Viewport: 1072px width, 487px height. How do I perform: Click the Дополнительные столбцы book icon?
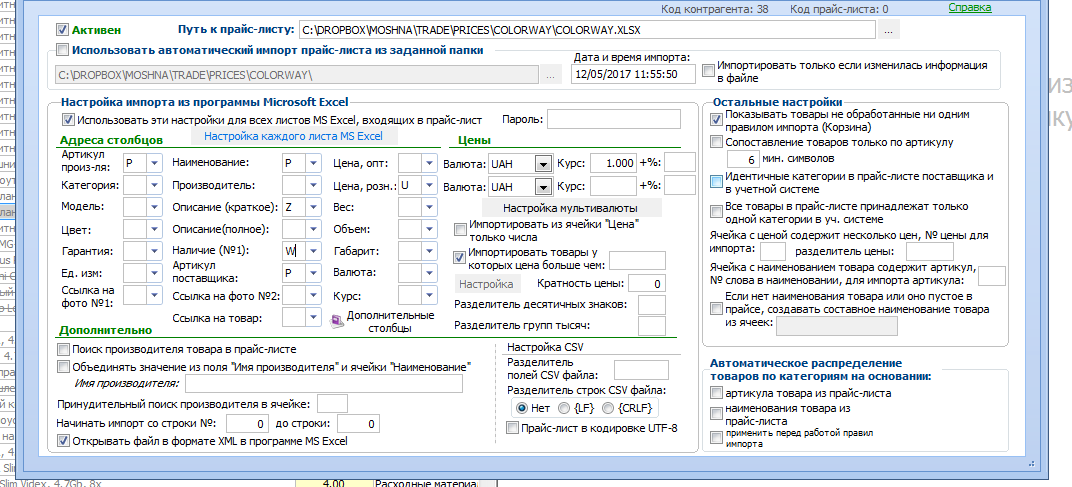coord(336,321)
